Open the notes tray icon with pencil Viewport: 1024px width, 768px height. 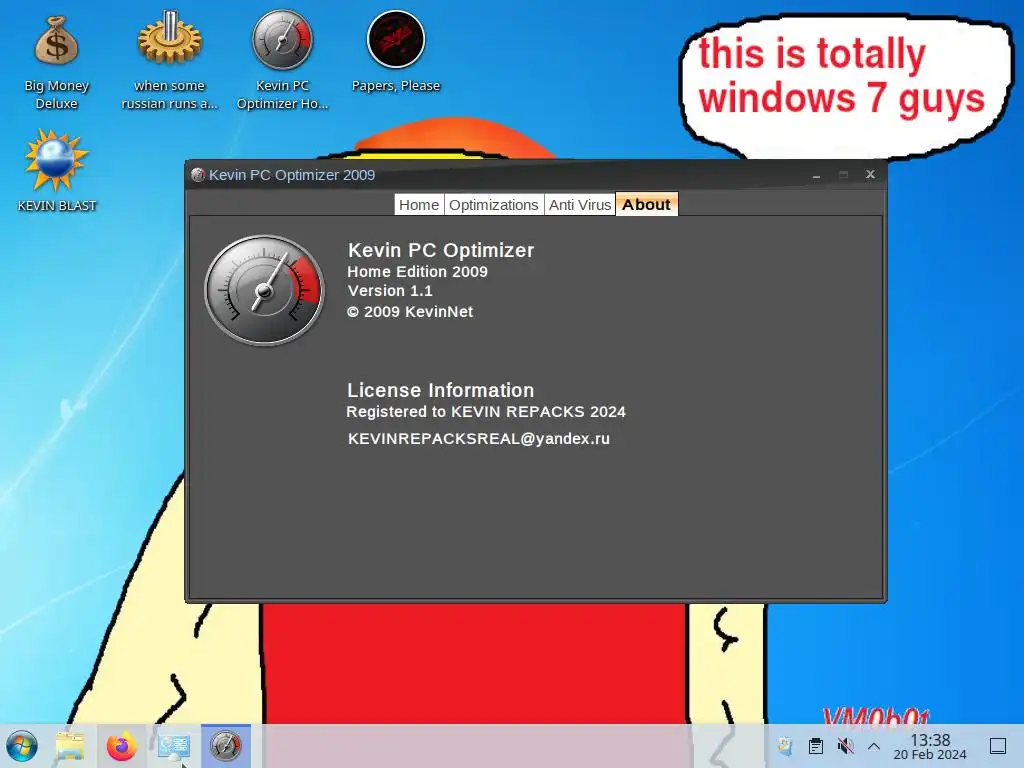tap(785, 746)
